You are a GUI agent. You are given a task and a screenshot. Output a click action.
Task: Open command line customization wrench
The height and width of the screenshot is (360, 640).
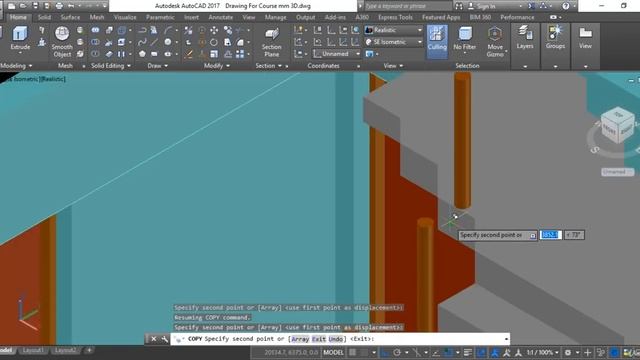164,339
